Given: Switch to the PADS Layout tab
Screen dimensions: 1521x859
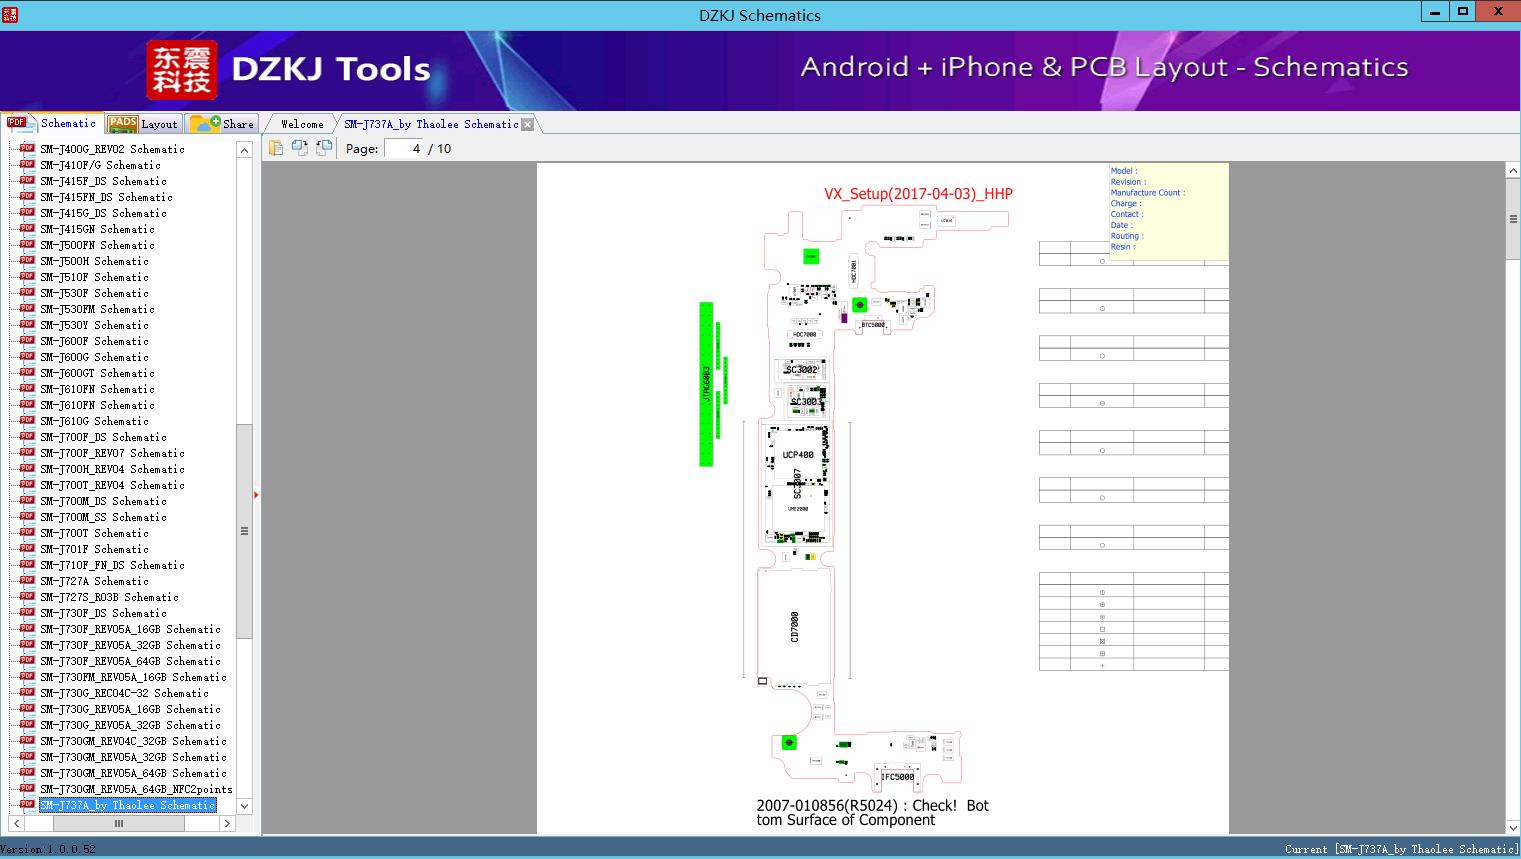Looking at the screenshot, I should coord(143,124).
